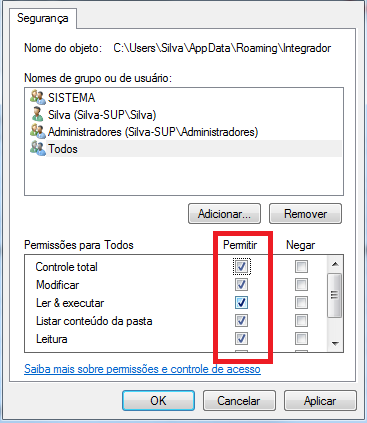This screenshot has width=367, height=423.
Task: Select the SISTEMA group icon
Action: coord(37,97)
